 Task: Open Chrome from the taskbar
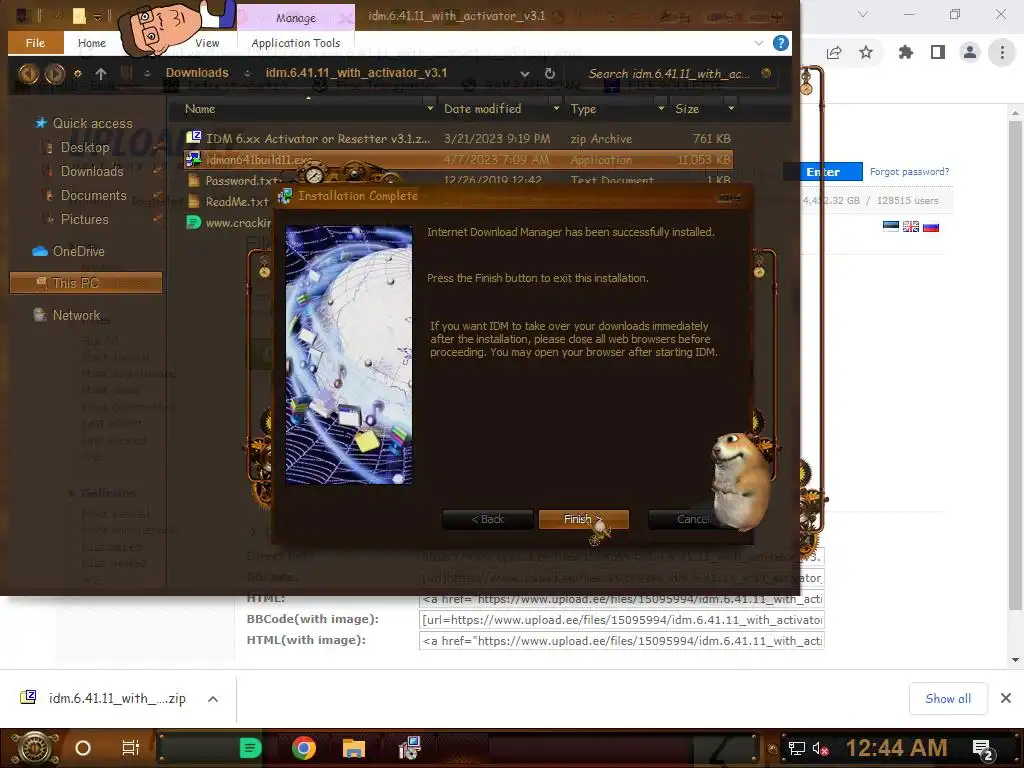coord(304,748)
